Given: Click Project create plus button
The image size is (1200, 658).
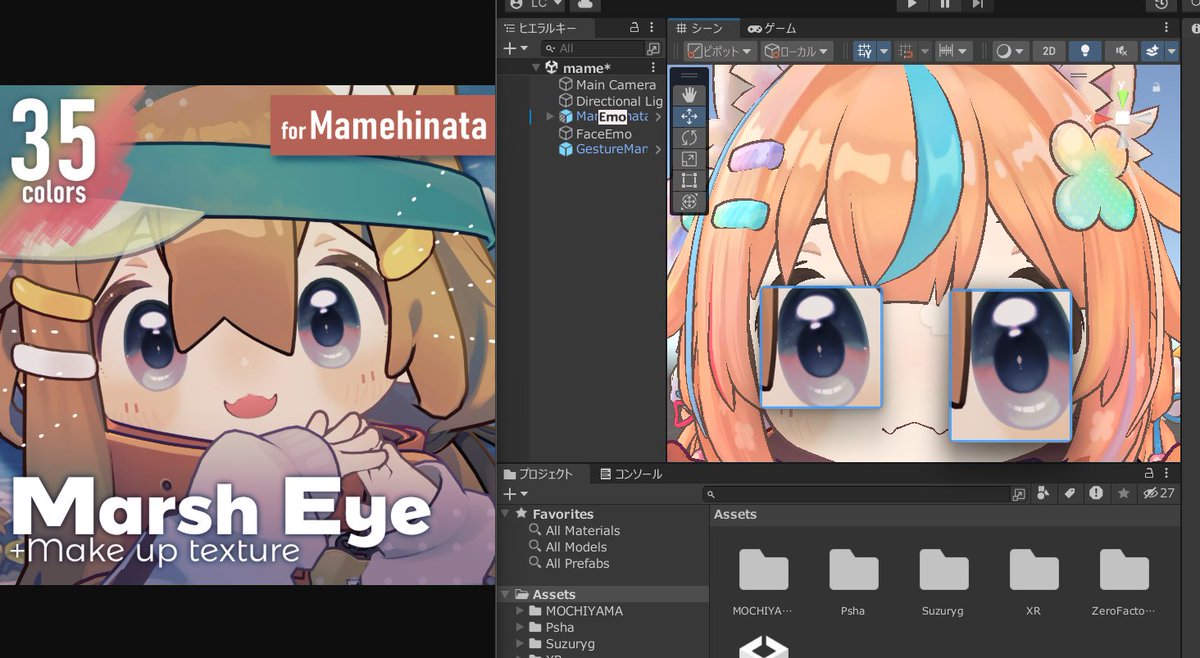Looking at the screenshot, I should [515, 494].
